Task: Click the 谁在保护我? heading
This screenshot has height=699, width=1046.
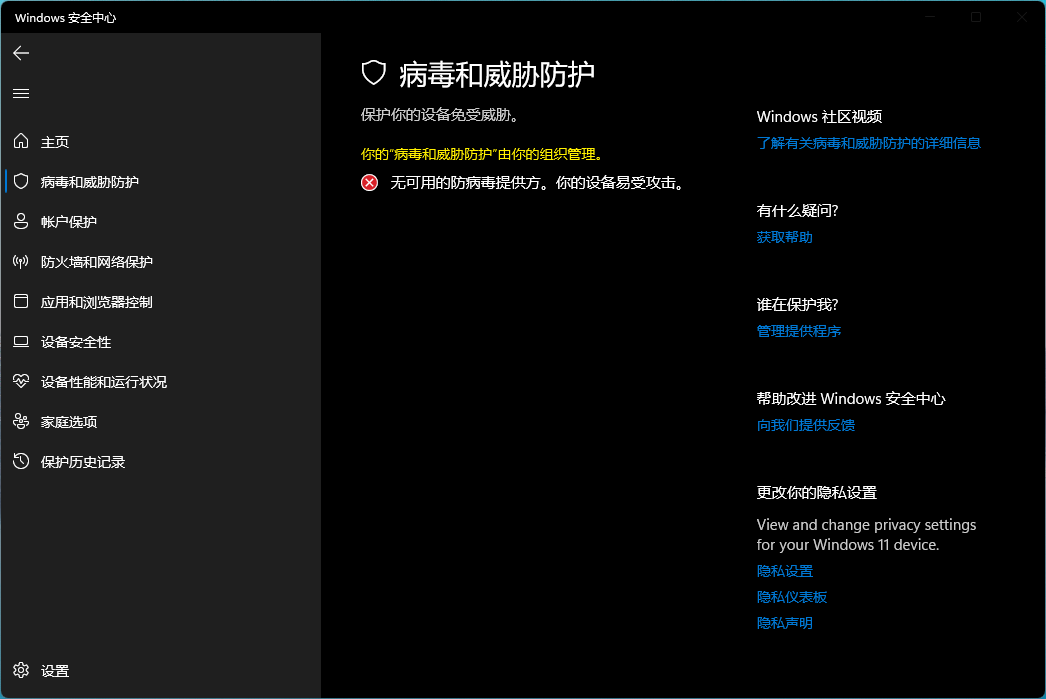Action: pos(797,305)
